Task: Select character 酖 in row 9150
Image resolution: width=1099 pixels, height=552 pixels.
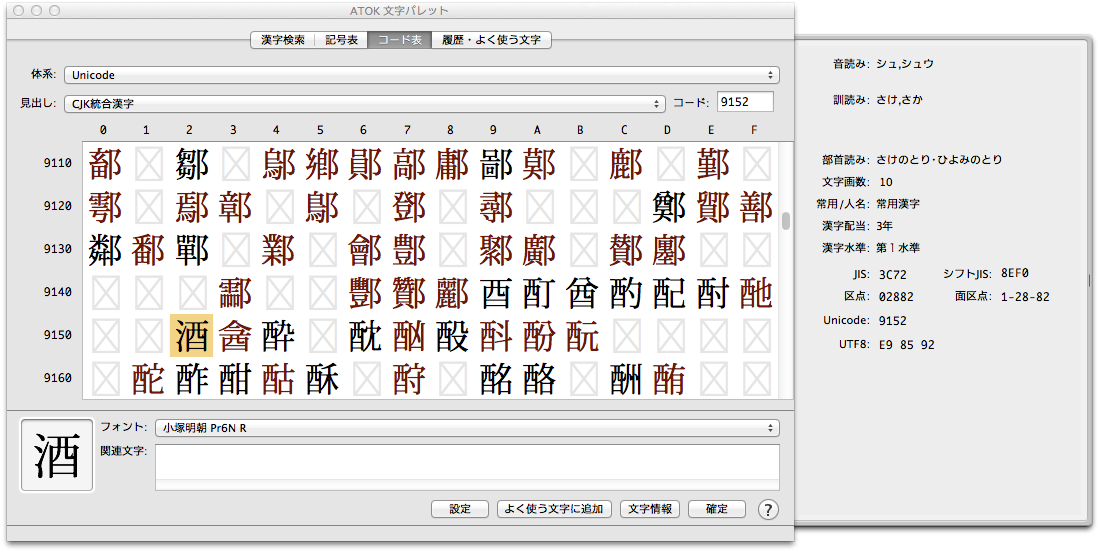Action: tap(365, 336)
